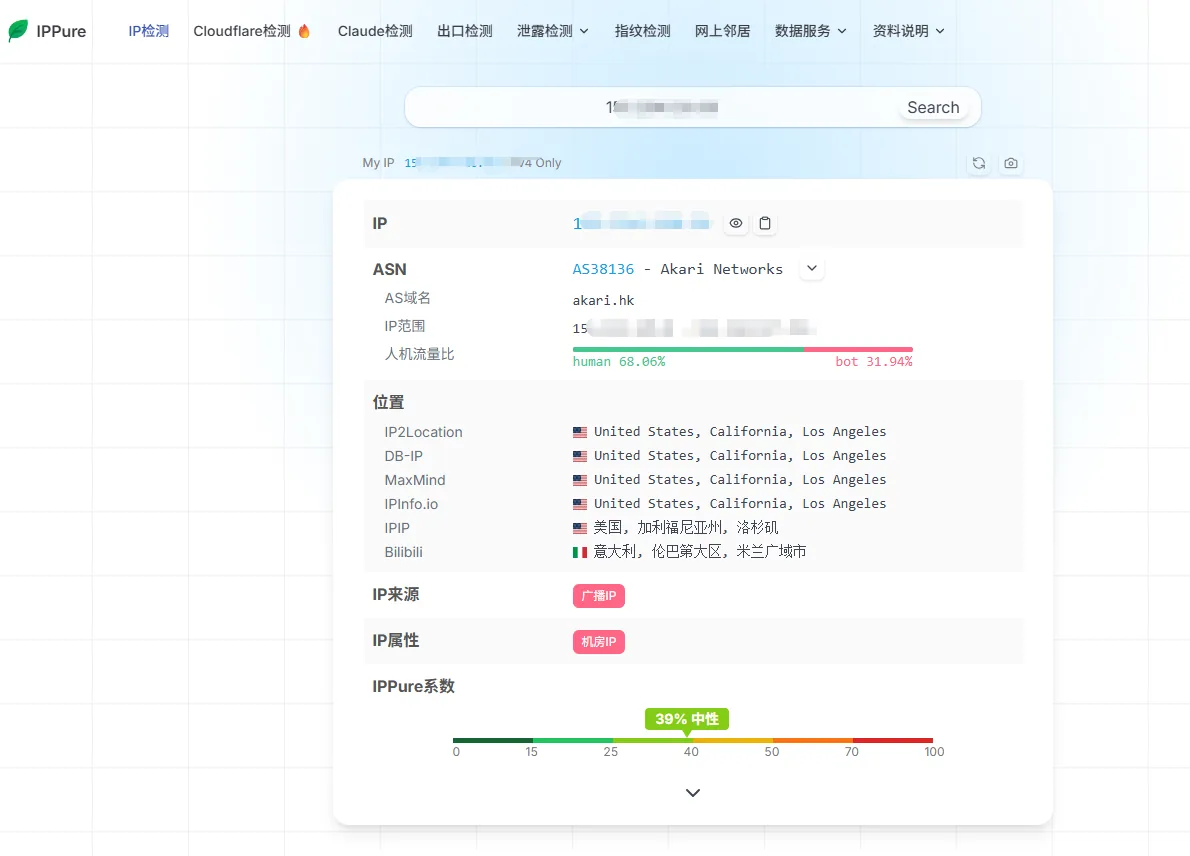
Task: Click the IPPure coefficient color scale
Action: pos(693,740)
